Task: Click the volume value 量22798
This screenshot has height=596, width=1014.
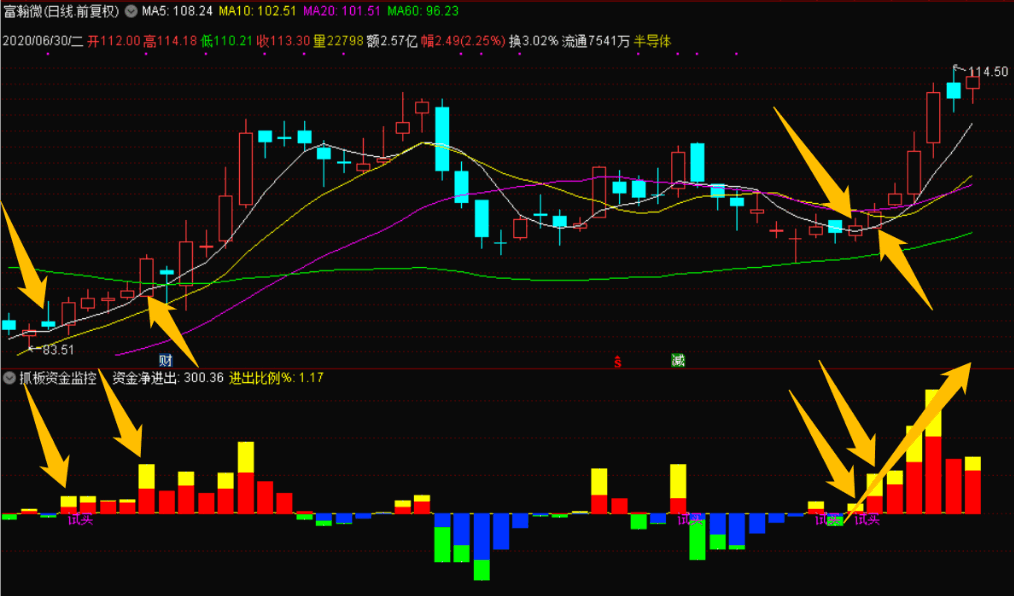Action: coord(338,41)
